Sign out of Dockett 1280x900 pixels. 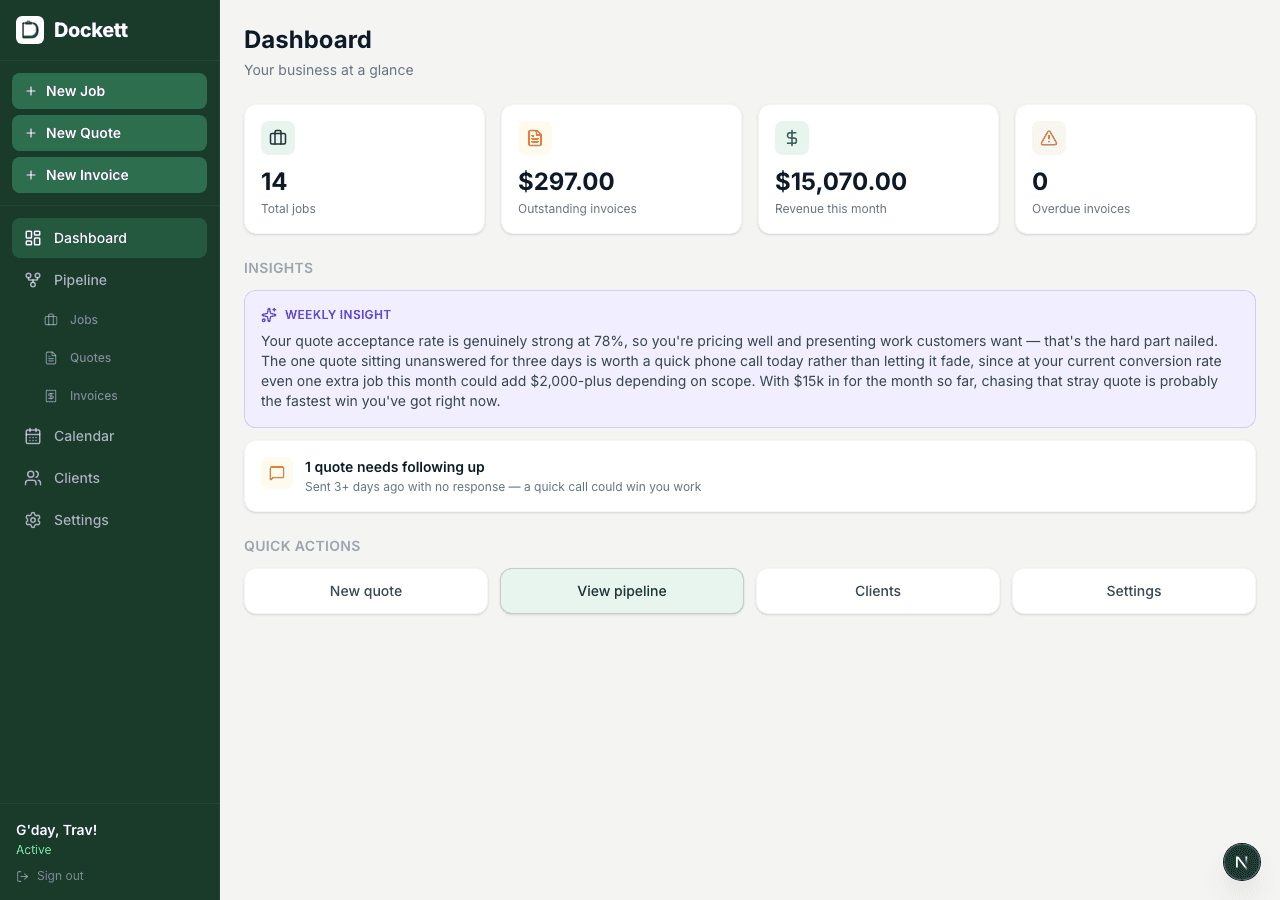click(49, 876)
